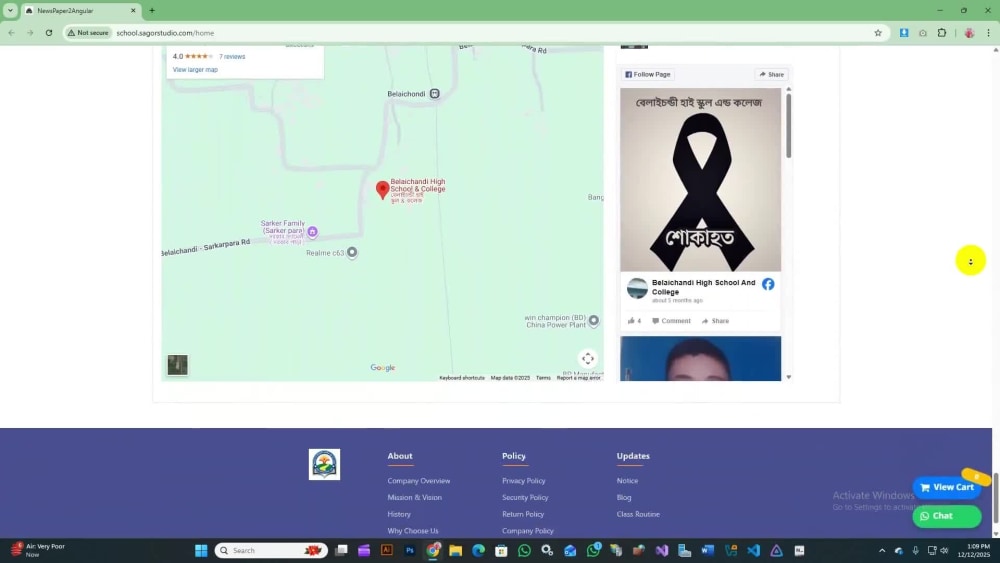Open the WhatsApp Chat button
Screen dimensions: 1000x563
(x=946, y=516)
